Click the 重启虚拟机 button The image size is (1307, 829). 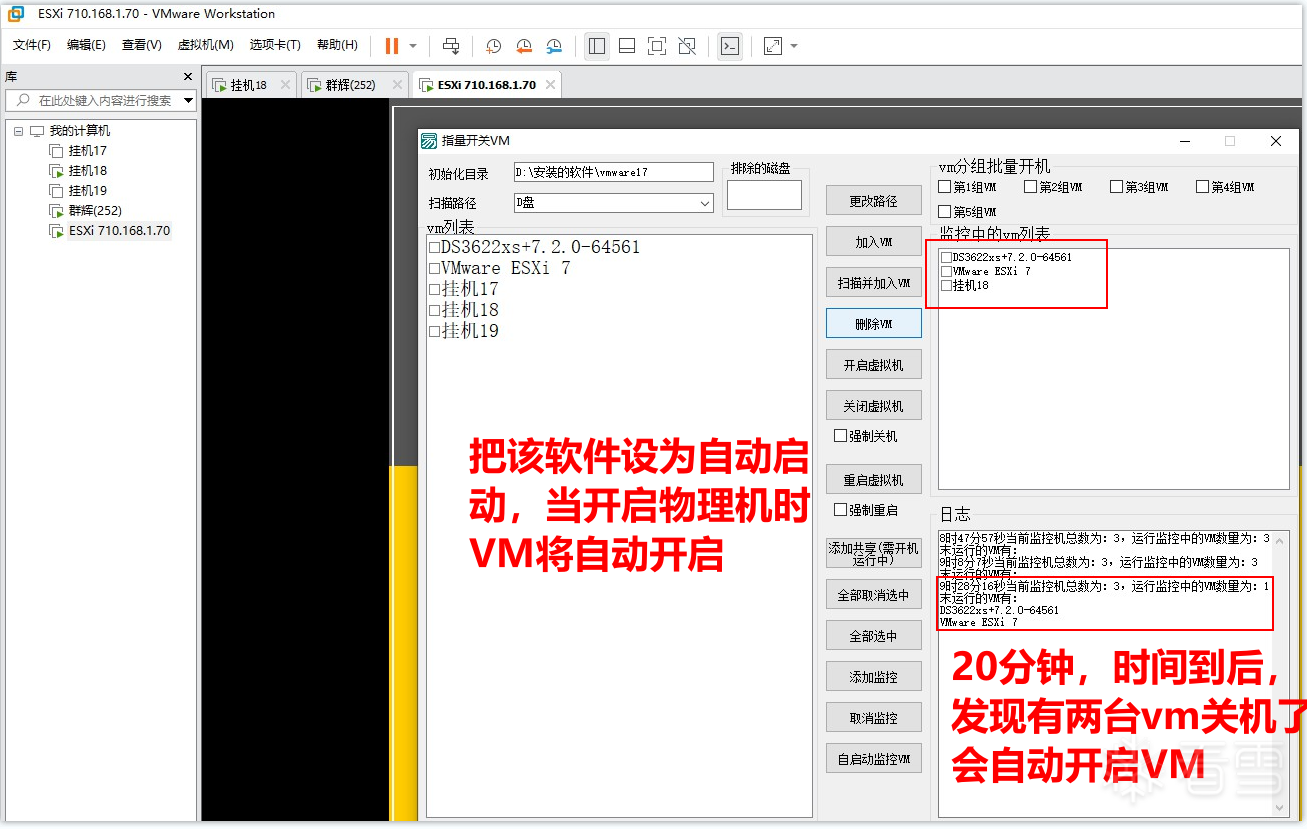point(874,480)
